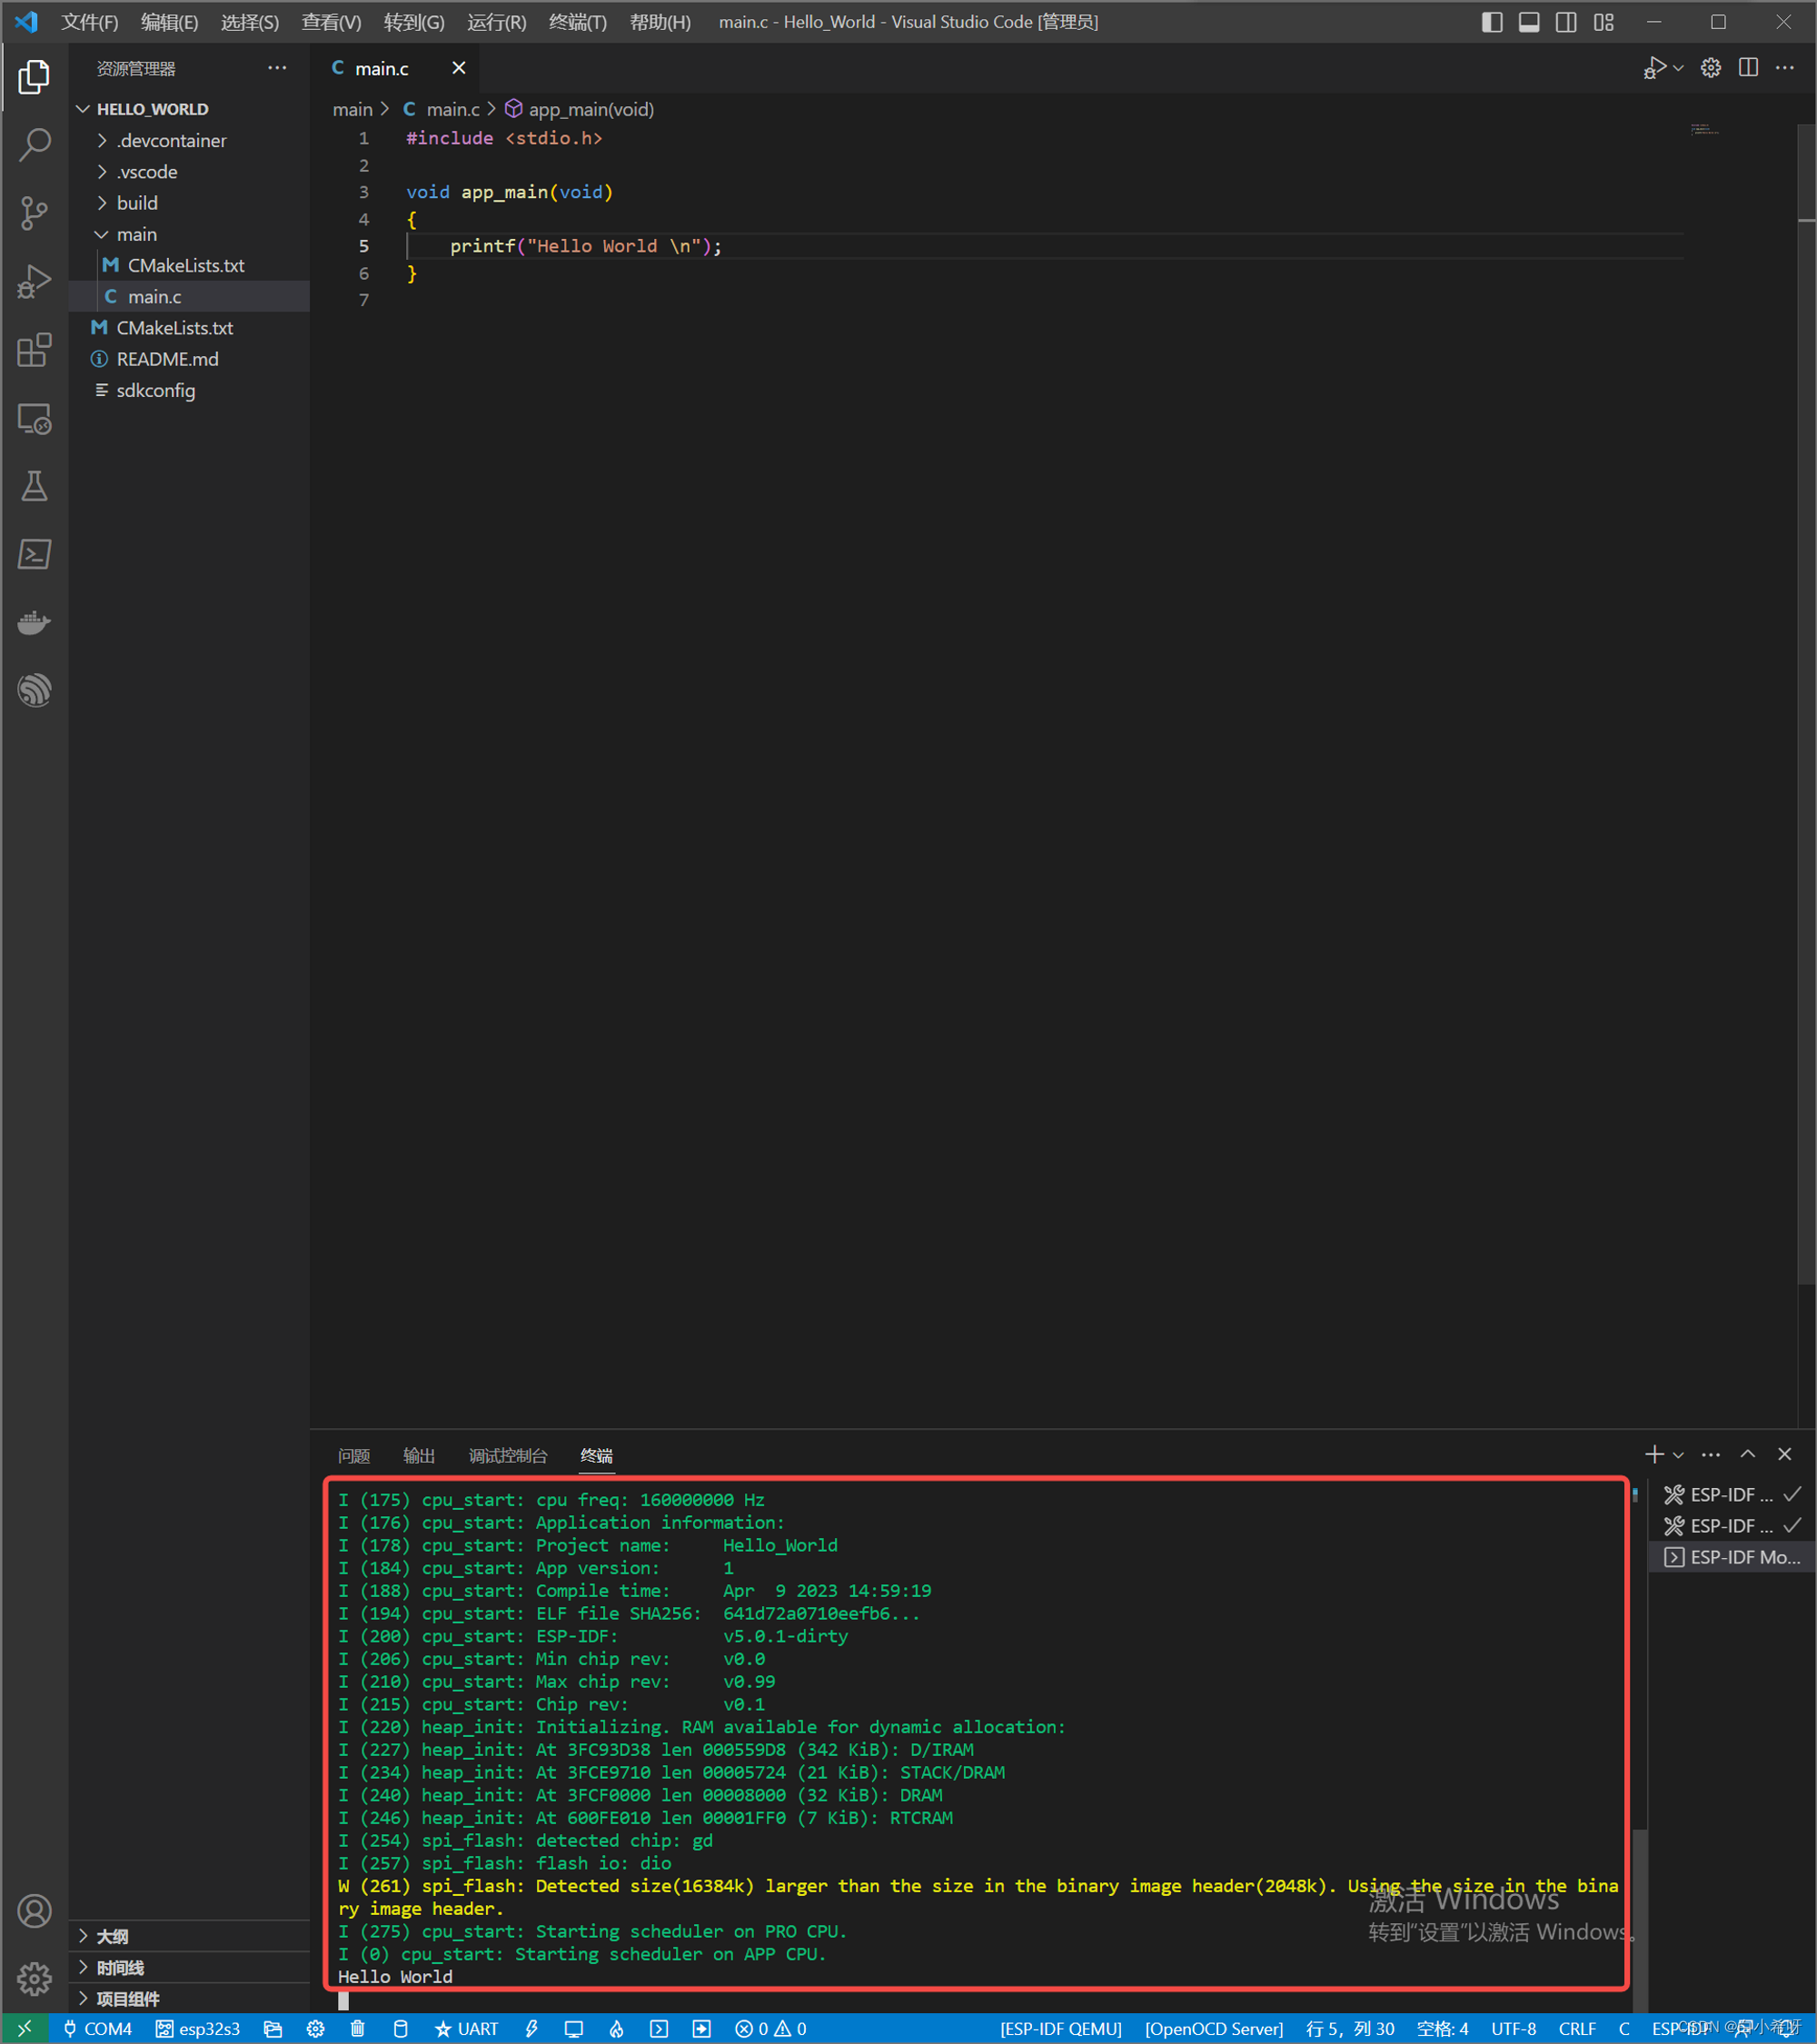Change indentation via spaces: 4 status item
1817x2044 pixels.
(x=1442, y=2028)
